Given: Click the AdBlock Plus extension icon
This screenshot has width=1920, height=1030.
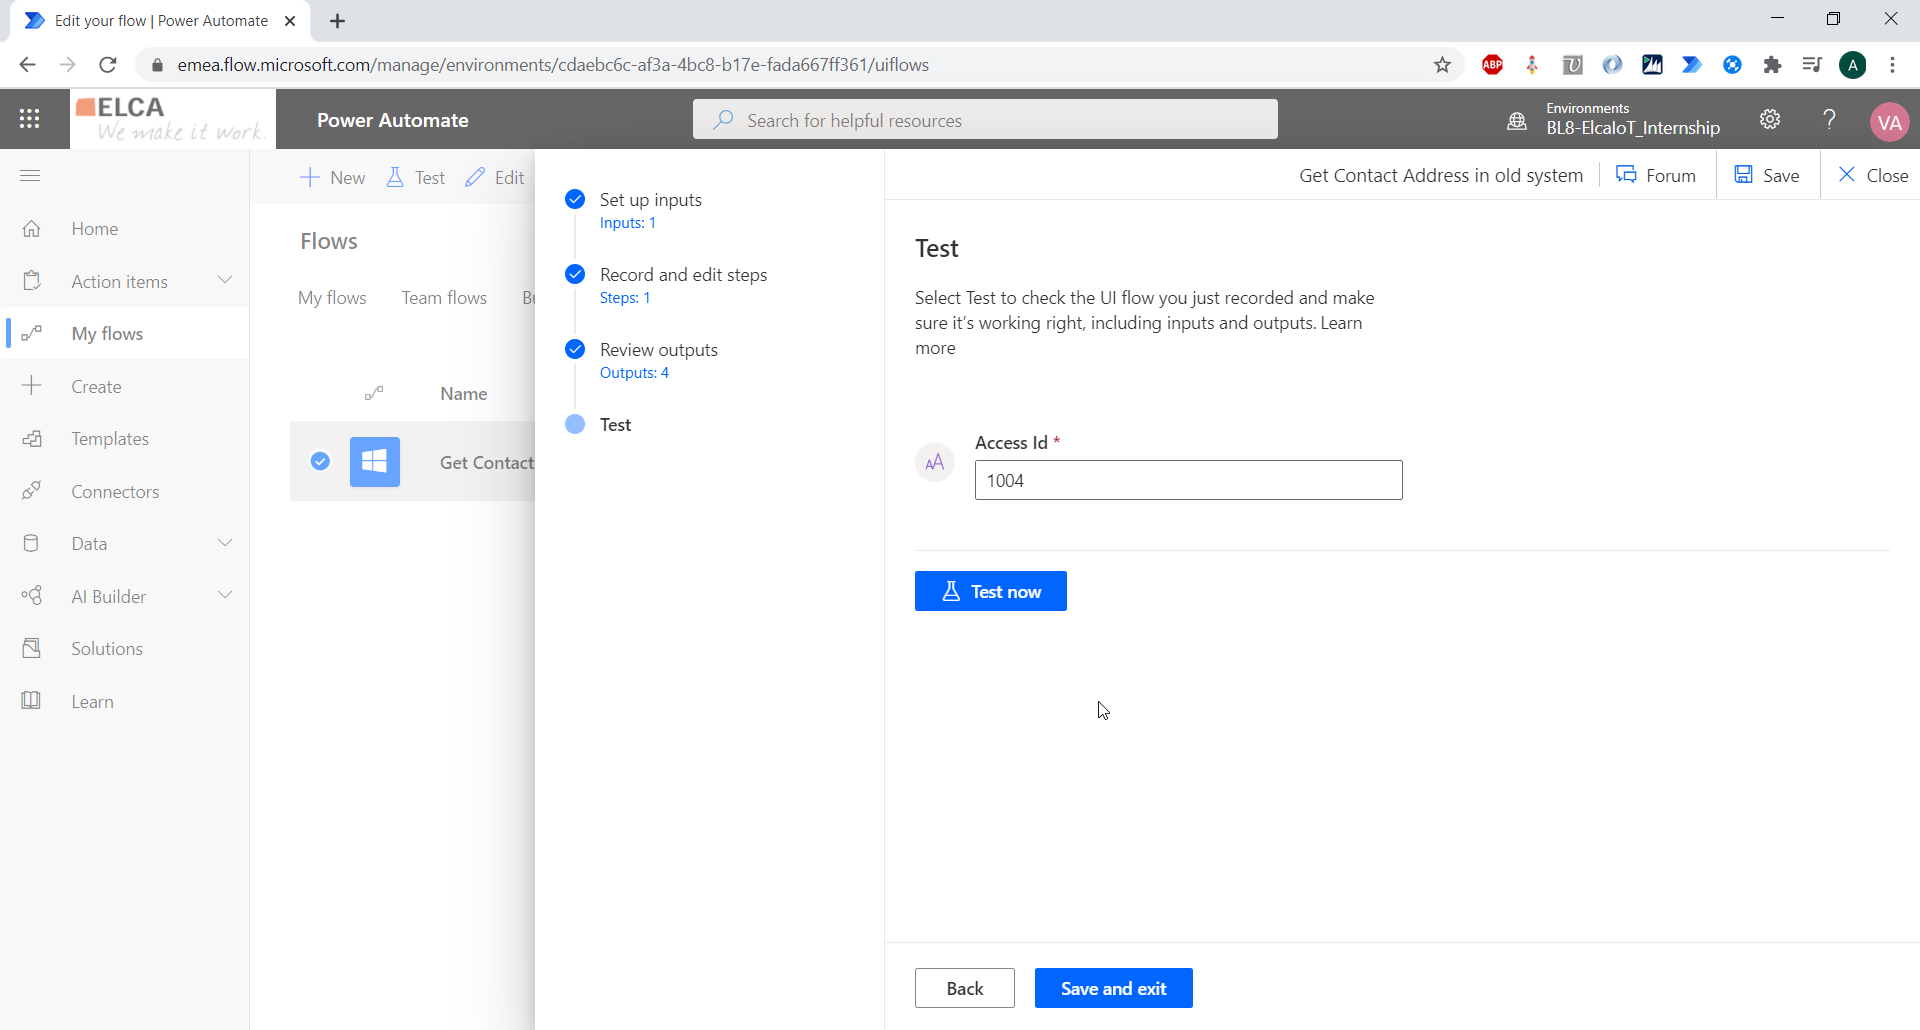Looking at the screenshot, I should [1492, 65].
